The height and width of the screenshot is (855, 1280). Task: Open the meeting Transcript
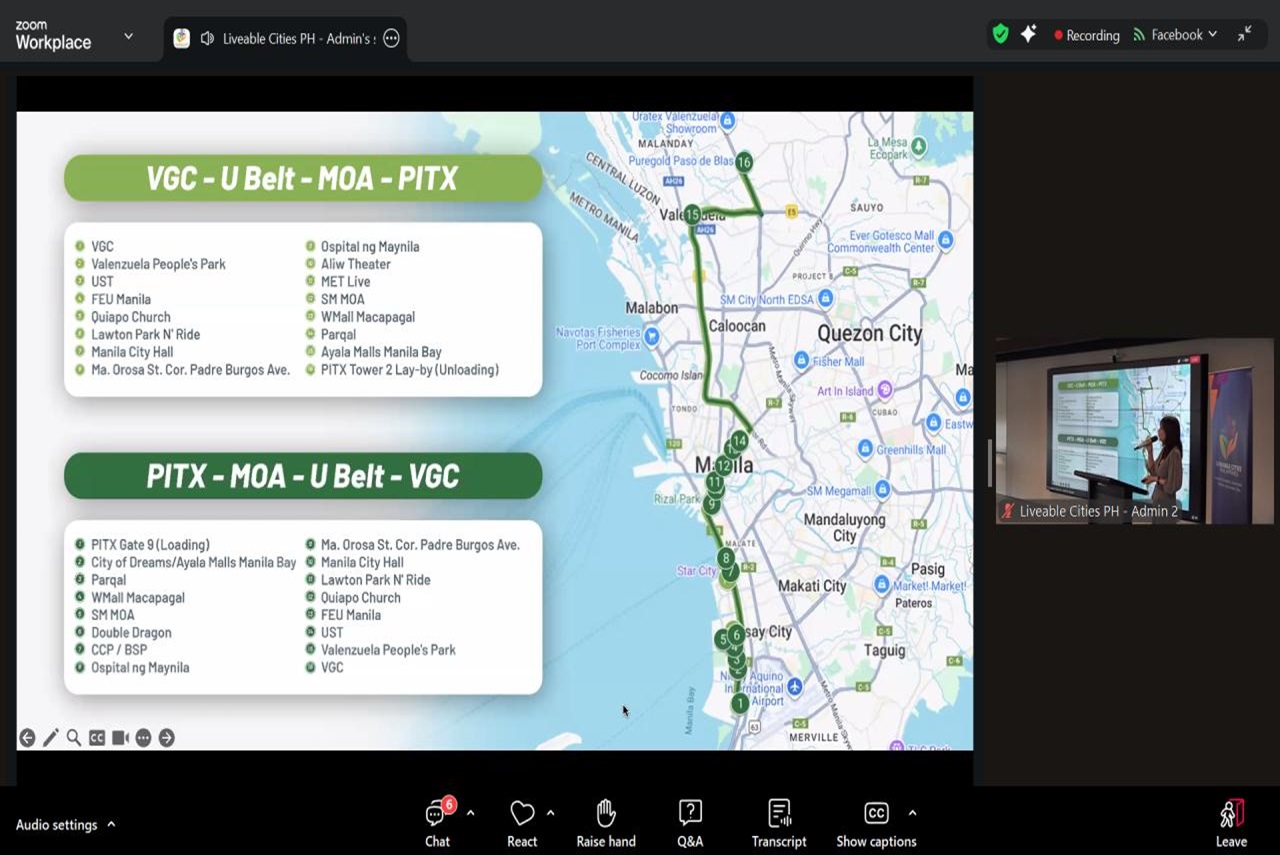tap(779, 814)
